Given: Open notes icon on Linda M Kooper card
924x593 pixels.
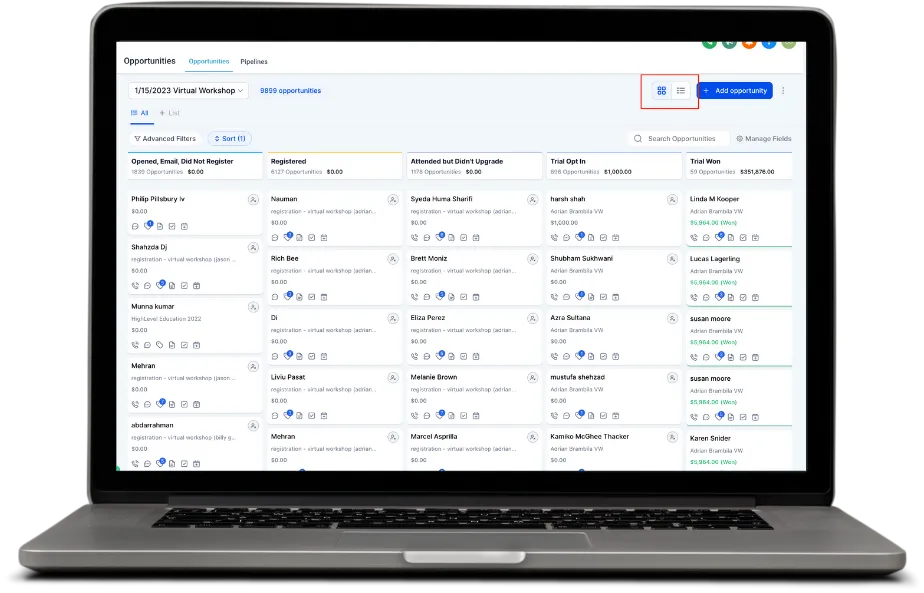Looking at the screenshot, I should (731, 238).
